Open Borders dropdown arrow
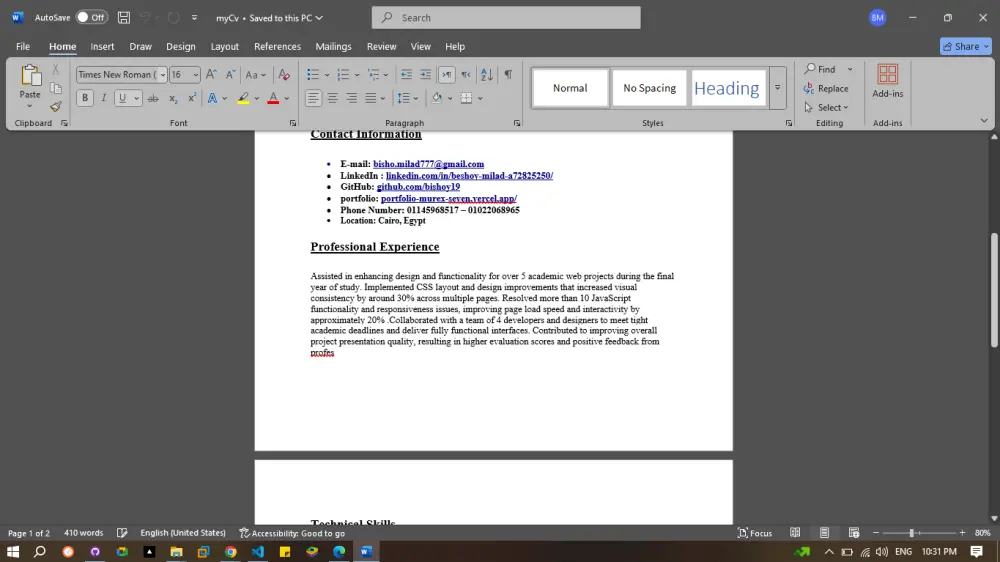Image resolution: width=1000 pixels, height=562 pixels. pos(480,98)
